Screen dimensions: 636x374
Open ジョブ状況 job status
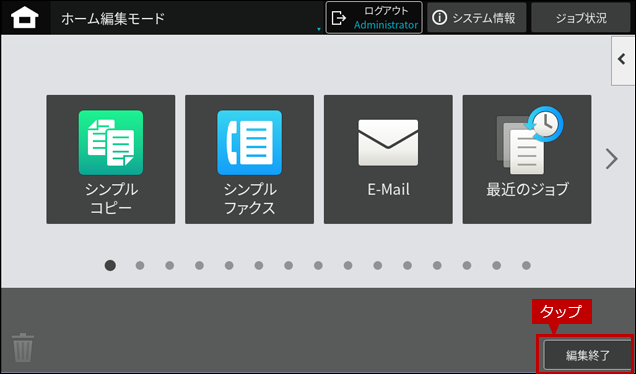pyautogui.click(x=581, y=17)
